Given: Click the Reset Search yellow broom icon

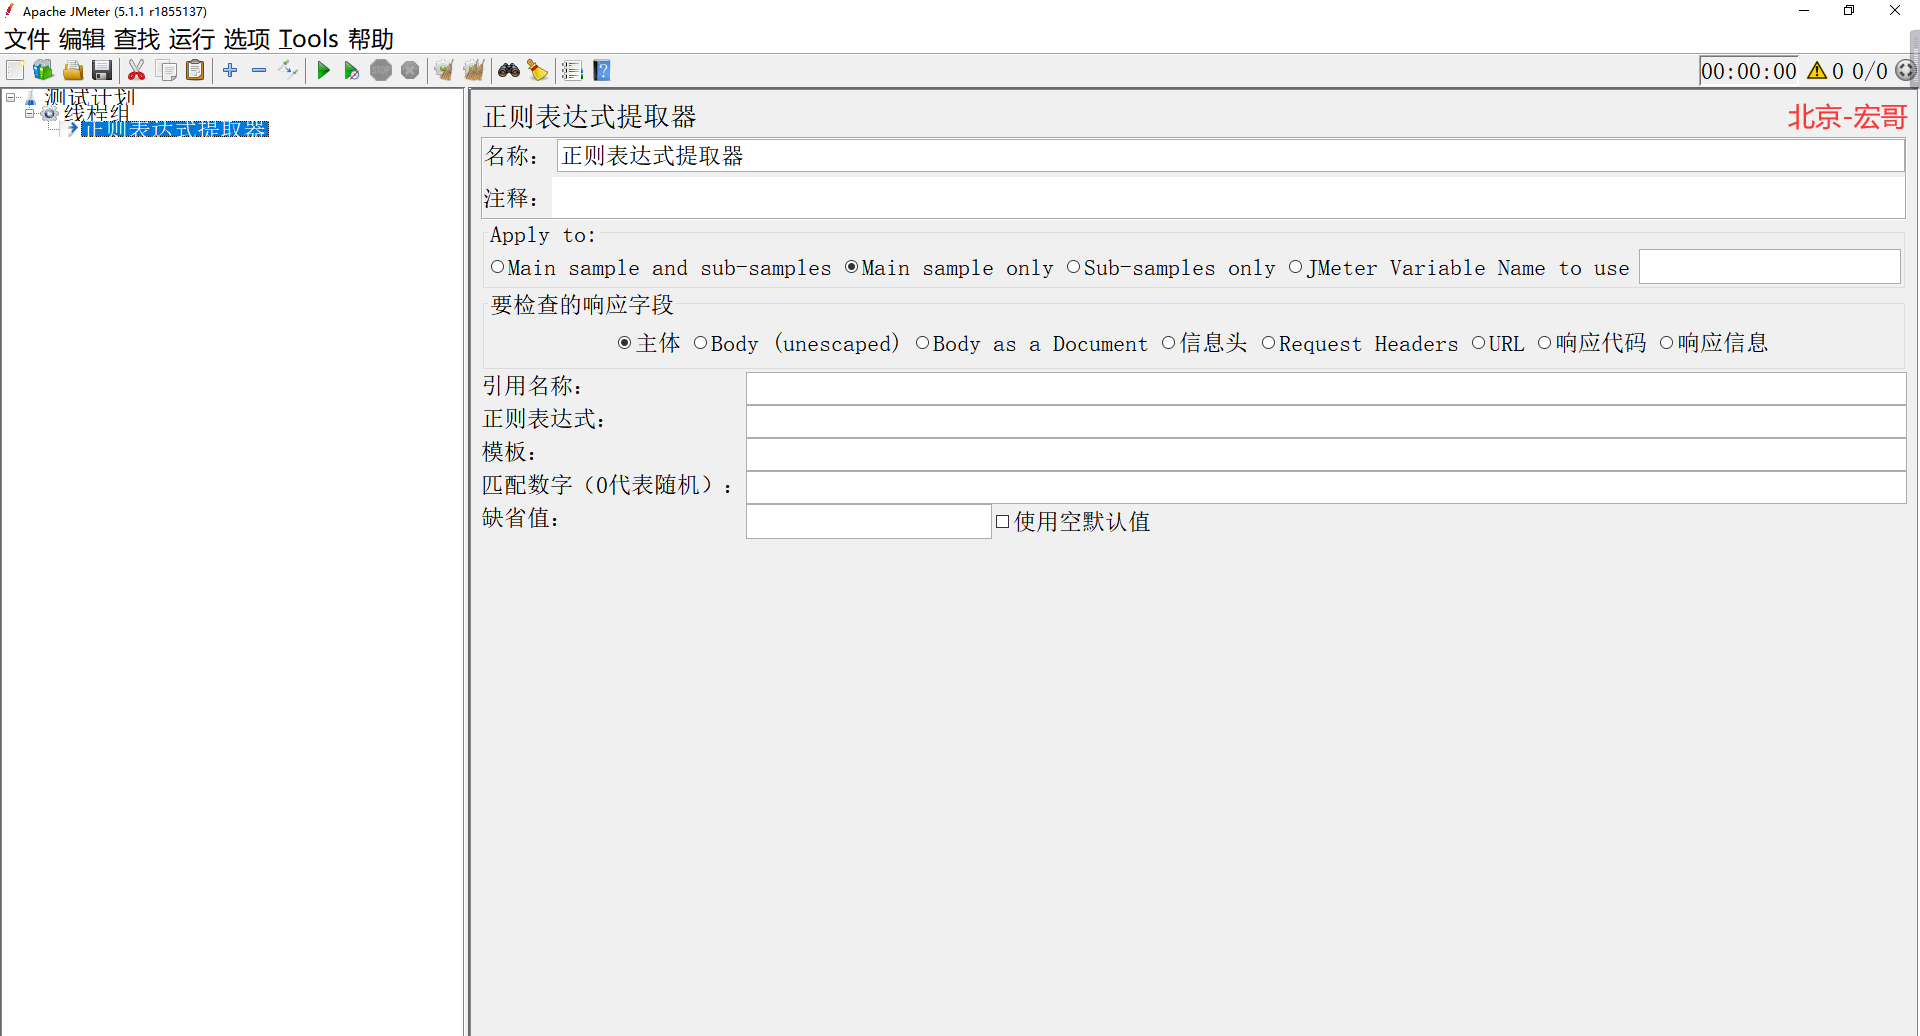Looking at the screenshot, I should pos(538,70).
